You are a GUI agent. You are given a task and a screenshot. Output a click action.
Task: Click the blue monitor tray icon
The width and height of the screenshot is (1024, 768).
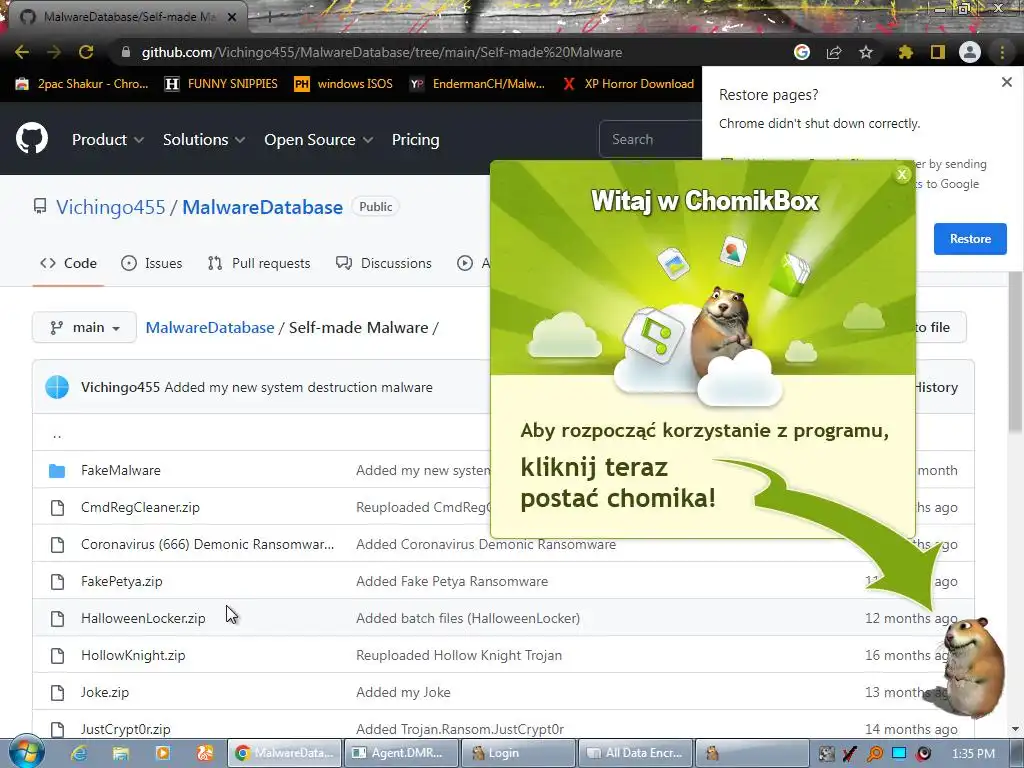coord(899,754)
